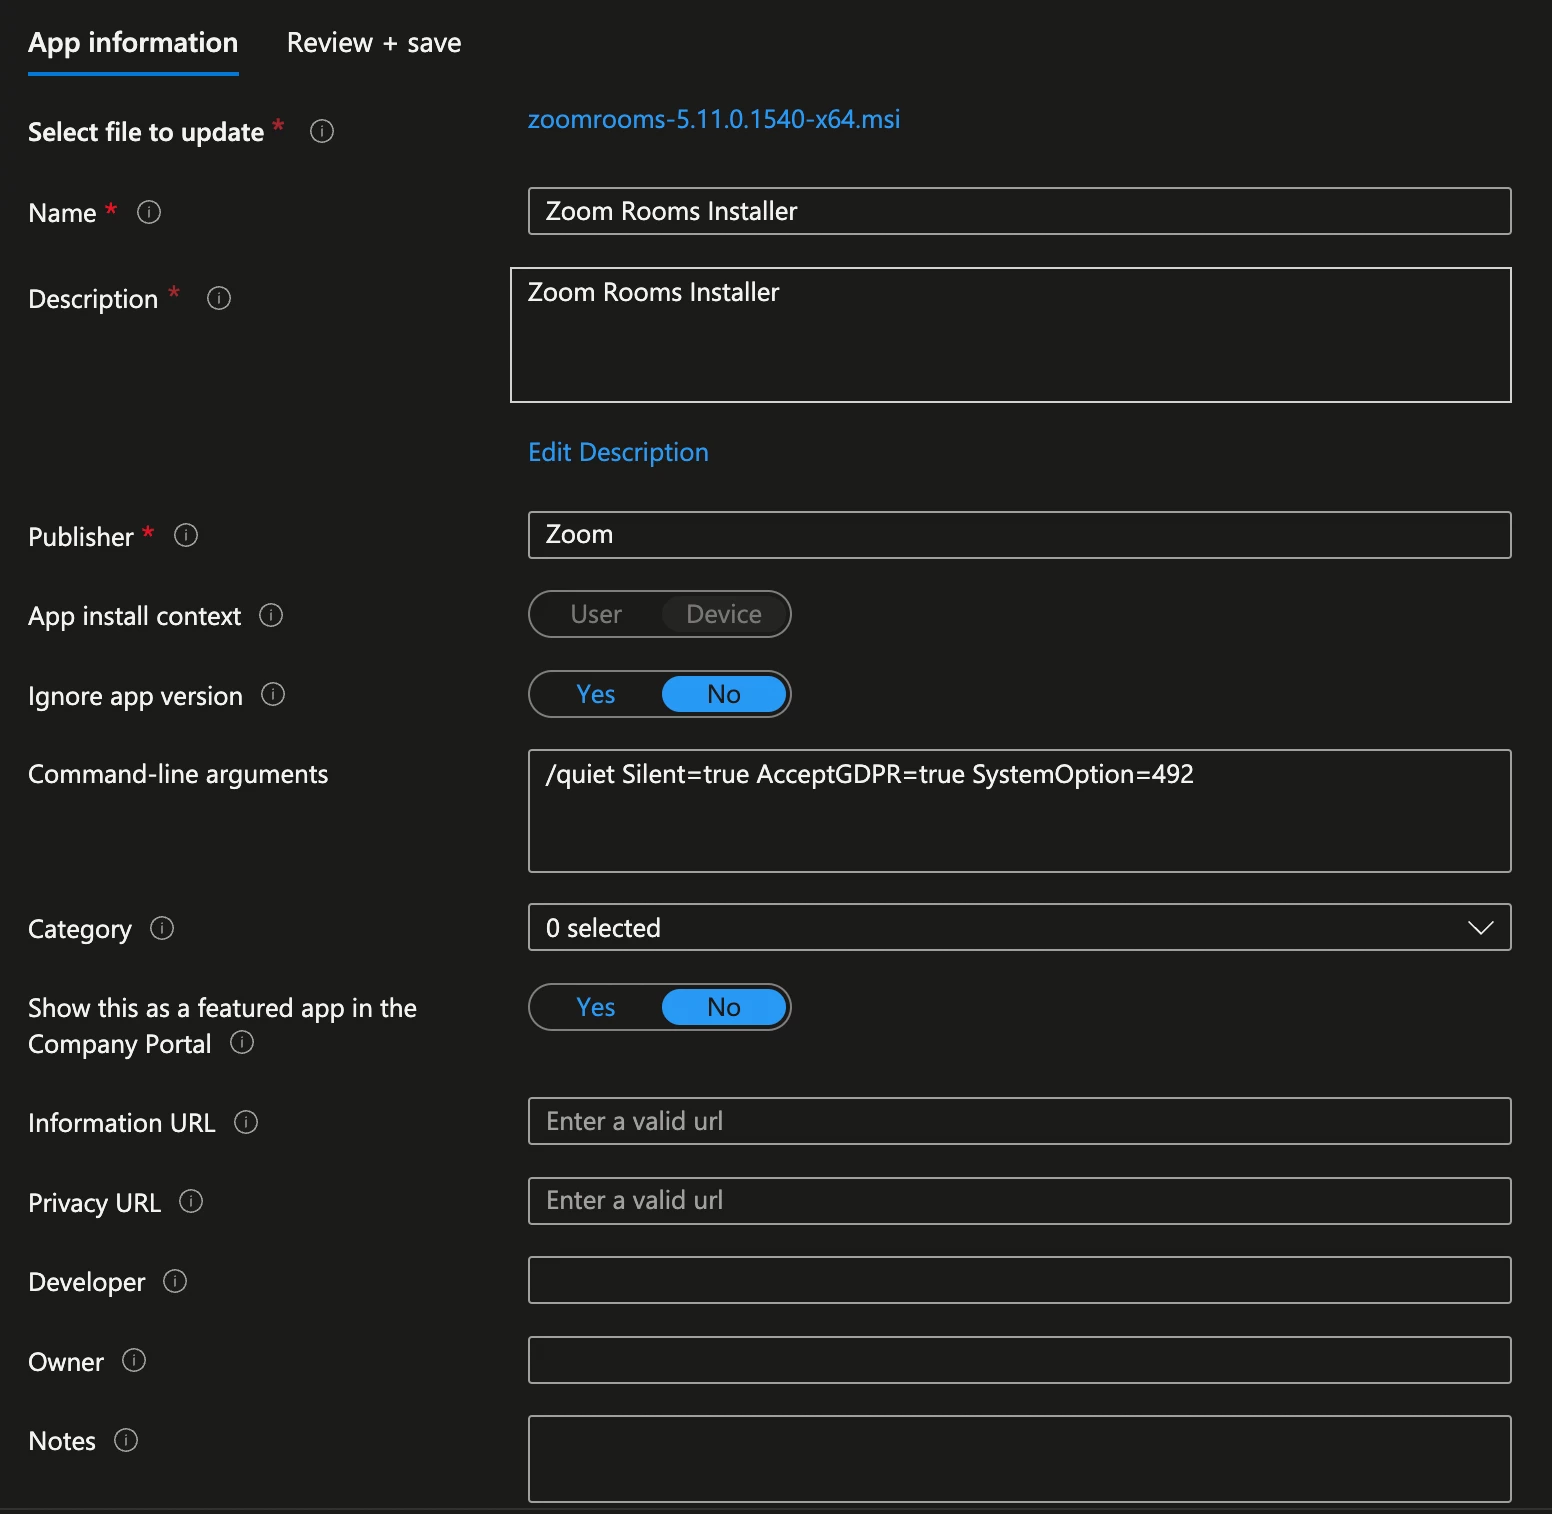Click the Privacy URL input field

[x=1019, y=1201]
